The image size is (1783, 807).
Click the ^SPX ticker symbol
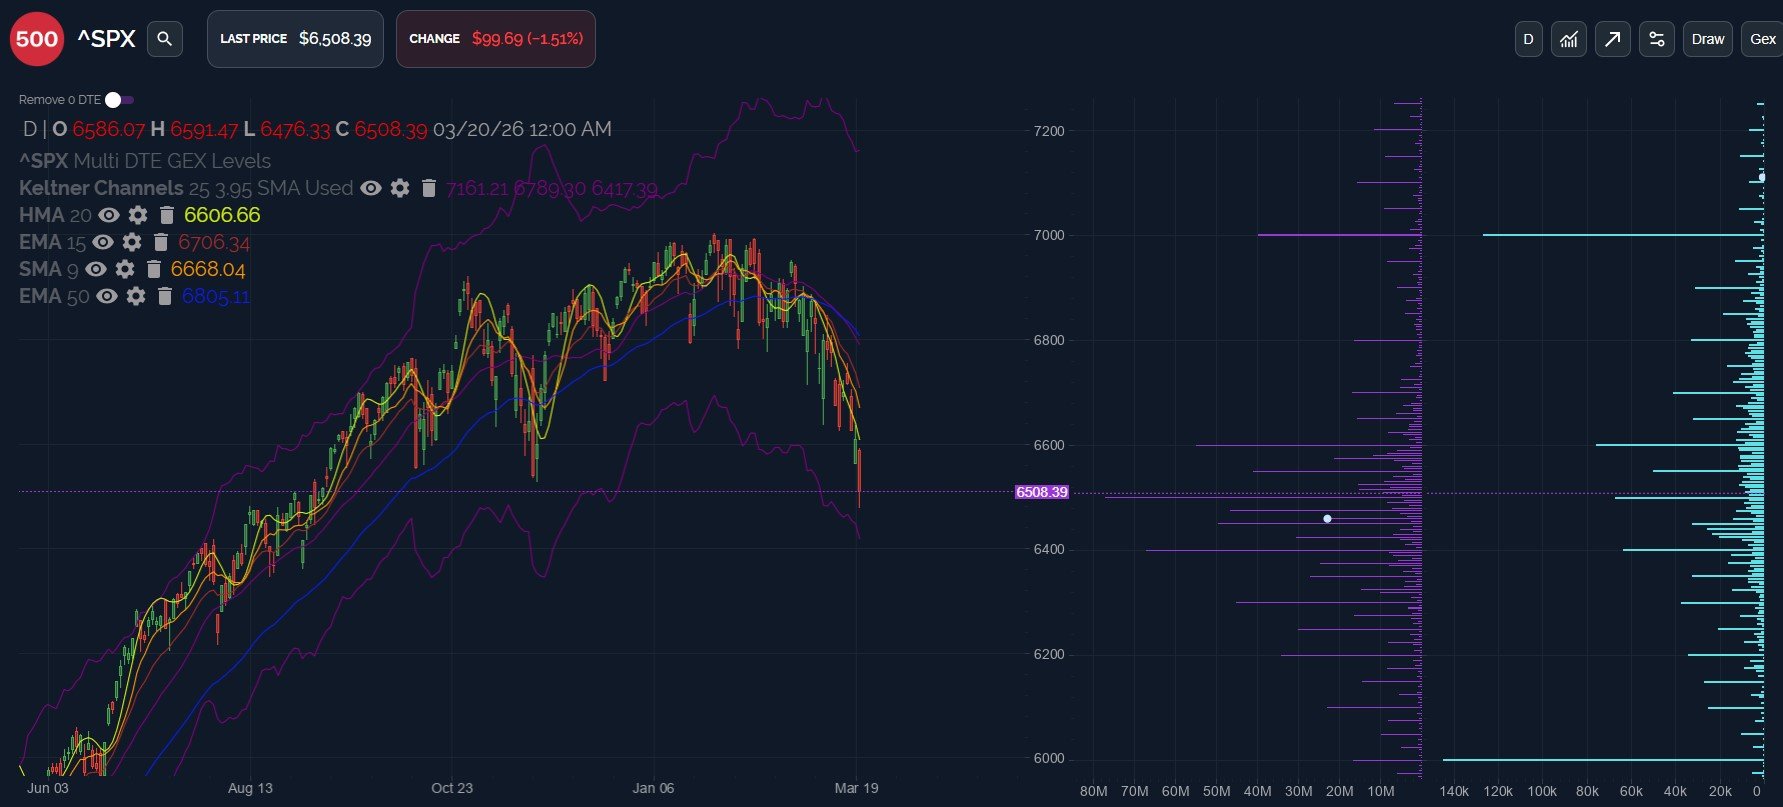tap(106, 39)
